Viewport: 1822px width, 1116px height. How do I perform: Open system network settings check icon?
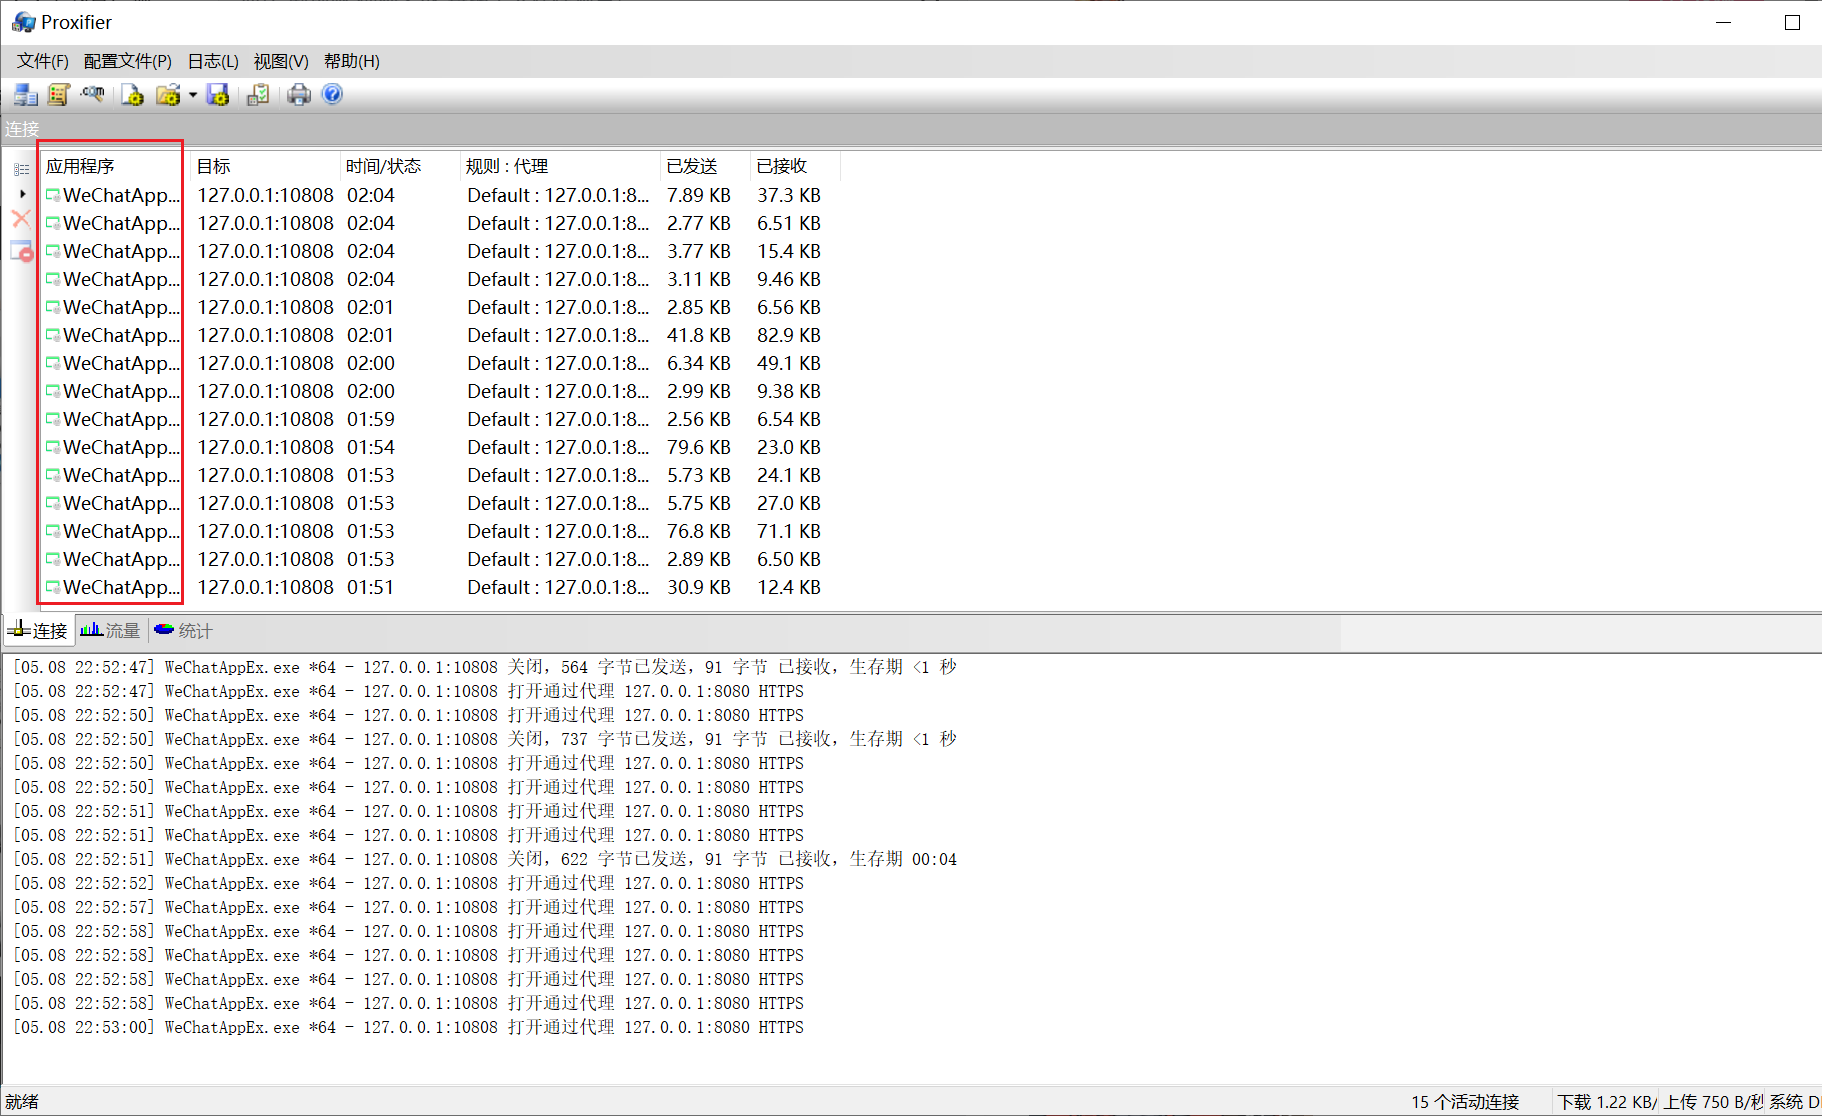coord(257,94)
